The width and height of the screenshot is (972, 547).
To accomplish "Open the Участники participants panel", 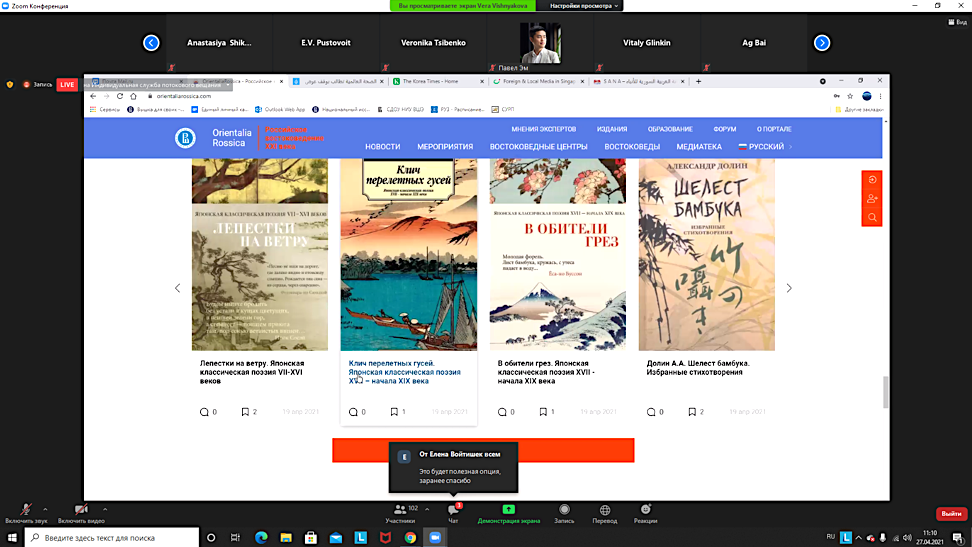I will 400,511.
